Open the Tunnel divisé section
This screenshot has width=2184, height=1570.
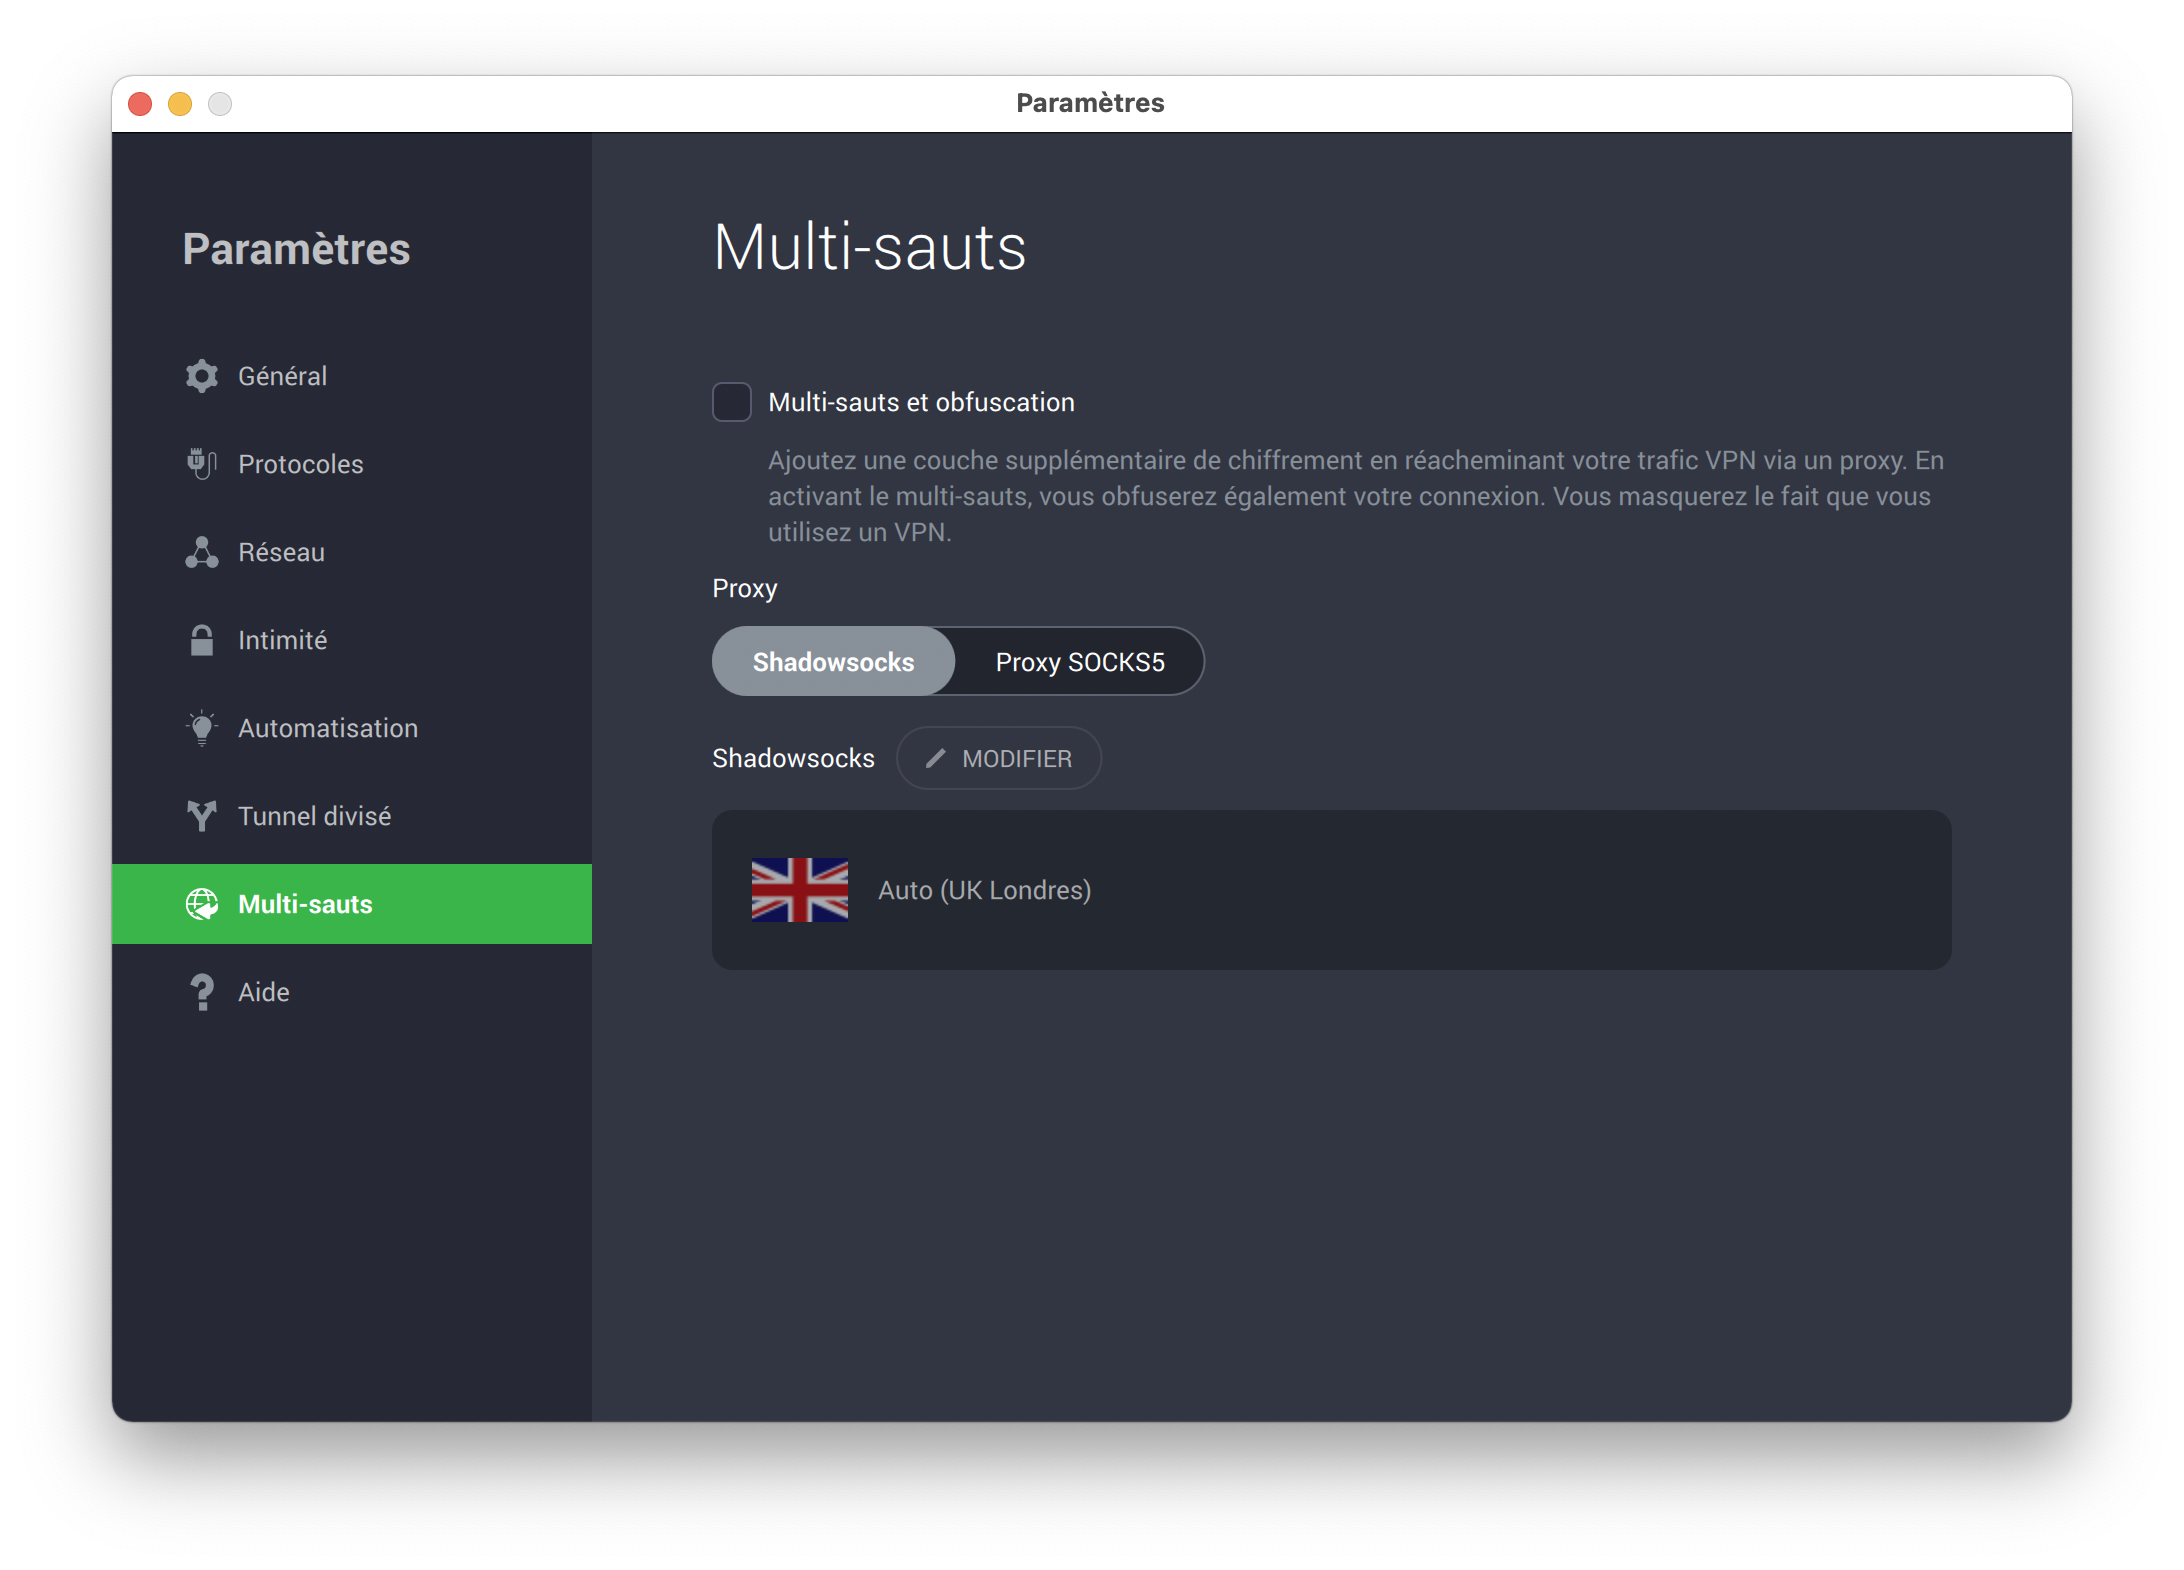pos(352,816)
